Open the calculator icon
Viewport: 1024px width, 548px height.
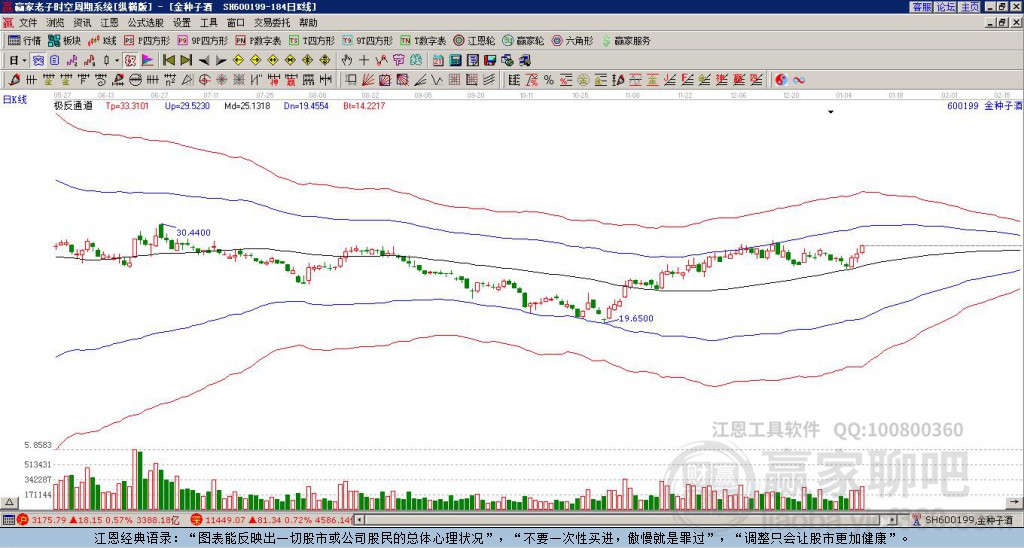click(455, 60)
